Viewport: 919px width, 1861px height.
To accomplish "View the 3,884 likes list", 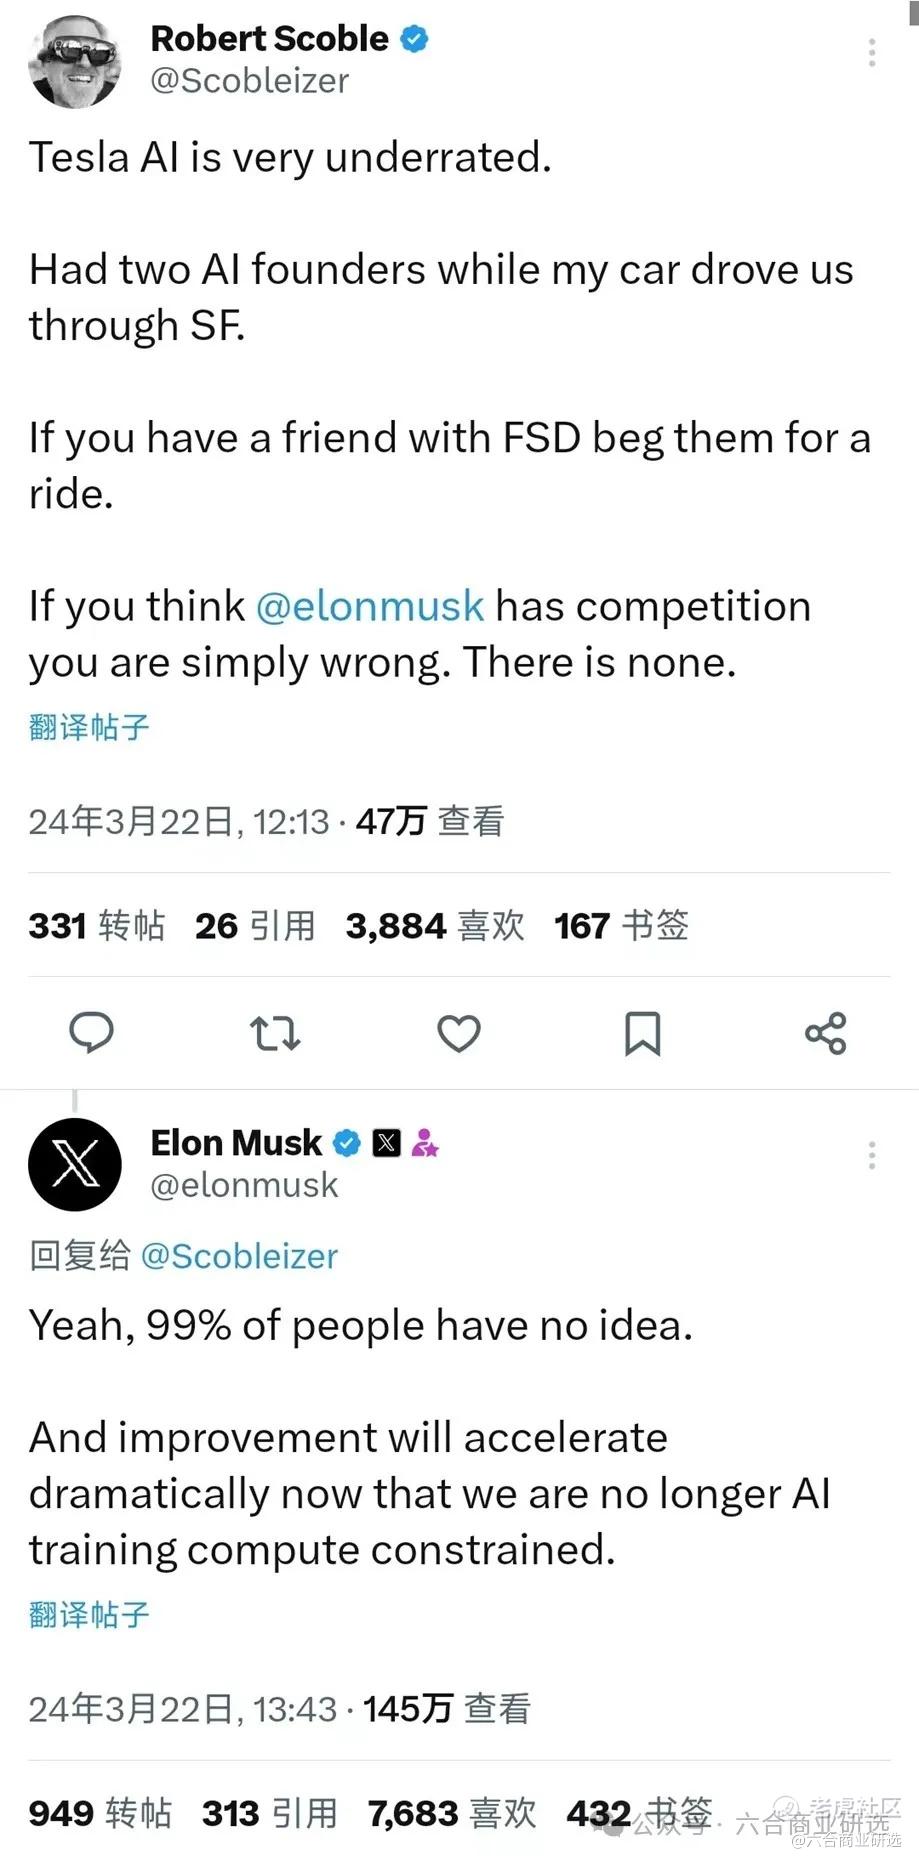I will point(435,926).
